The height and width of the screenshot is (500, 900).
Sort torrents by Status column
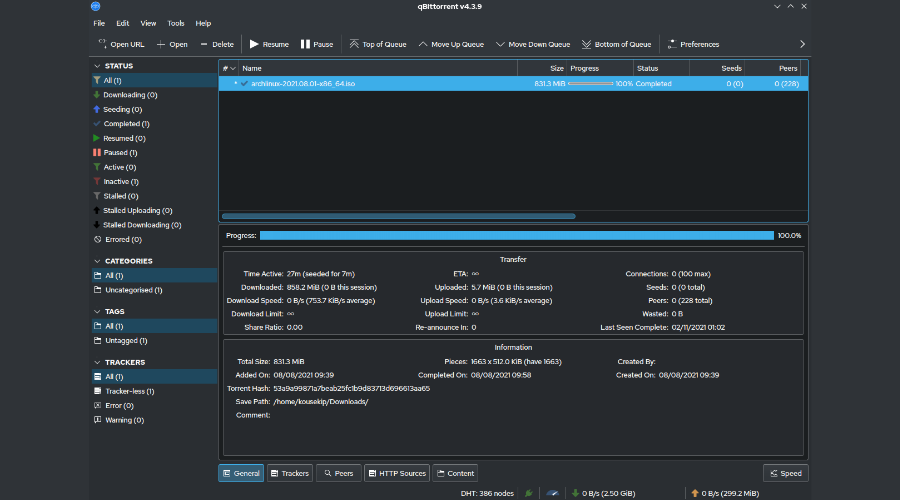coord(661,68)
